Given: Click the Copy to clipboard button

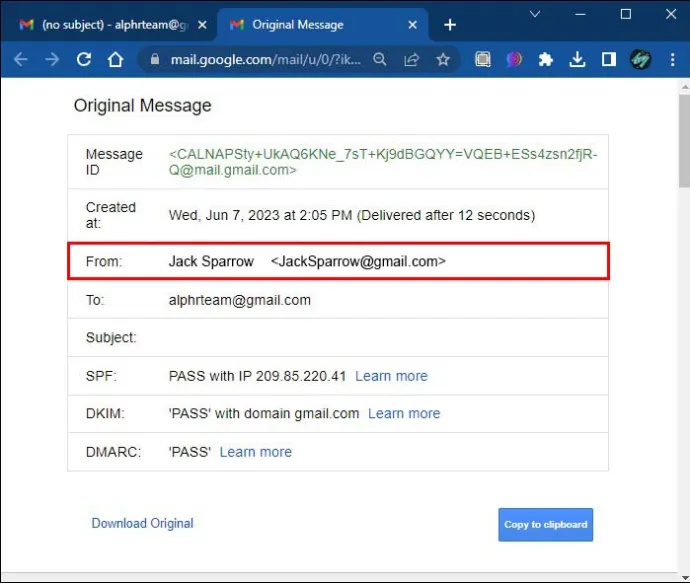Looking at the screenshot, I should pyautogui.click(x=546, y=524).
